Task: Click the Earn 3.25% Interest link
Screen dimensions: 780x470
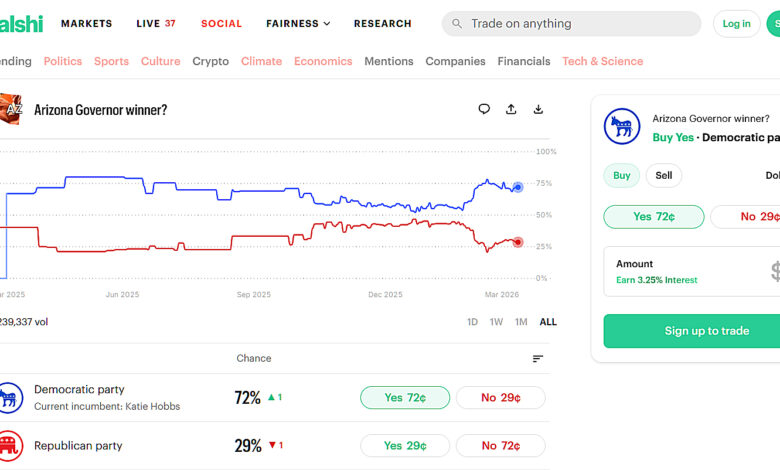Action: coord(657,280)
